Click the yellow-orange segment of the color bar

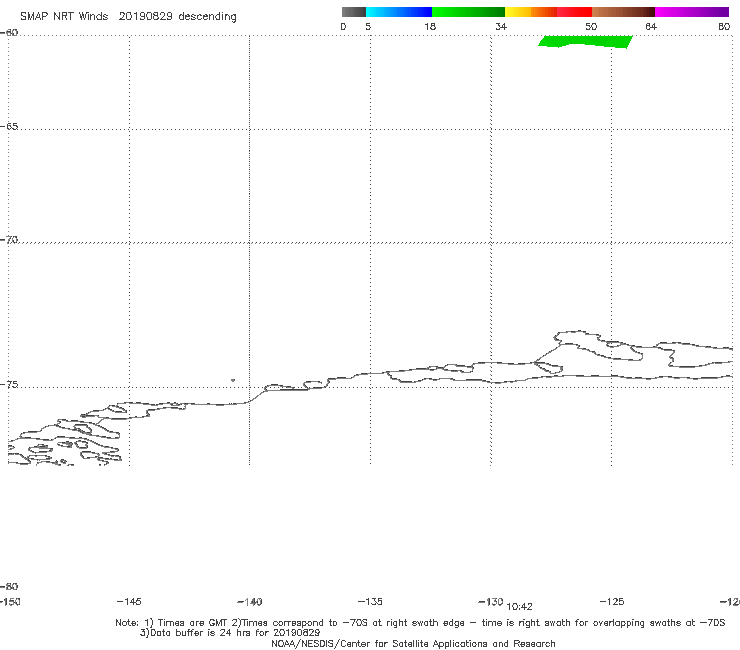coord(531,12)
